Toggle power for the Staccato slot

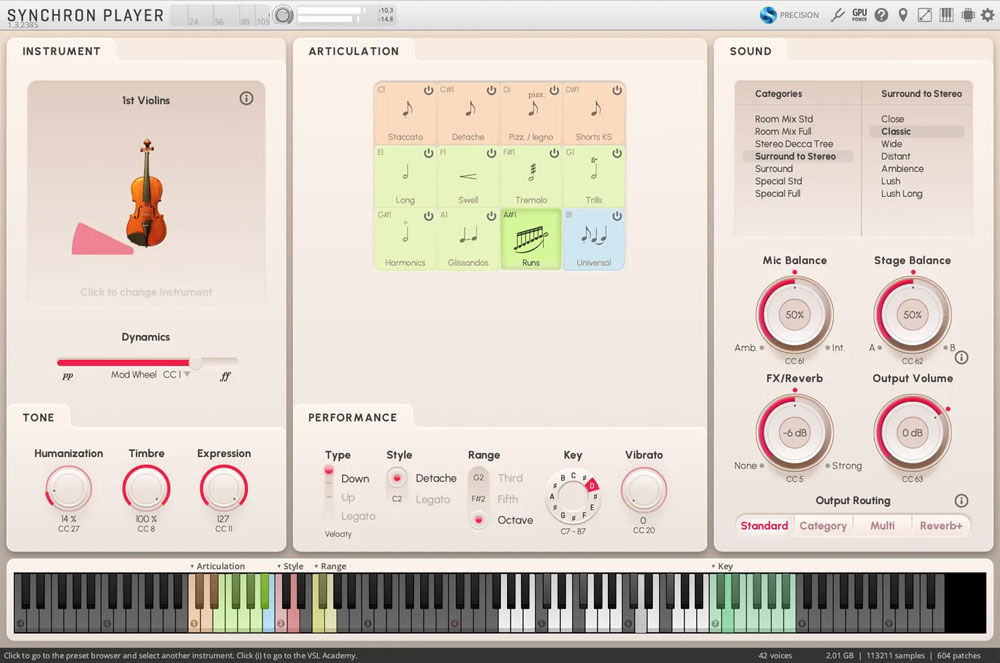pyautogui.click(x=429, y=91)
